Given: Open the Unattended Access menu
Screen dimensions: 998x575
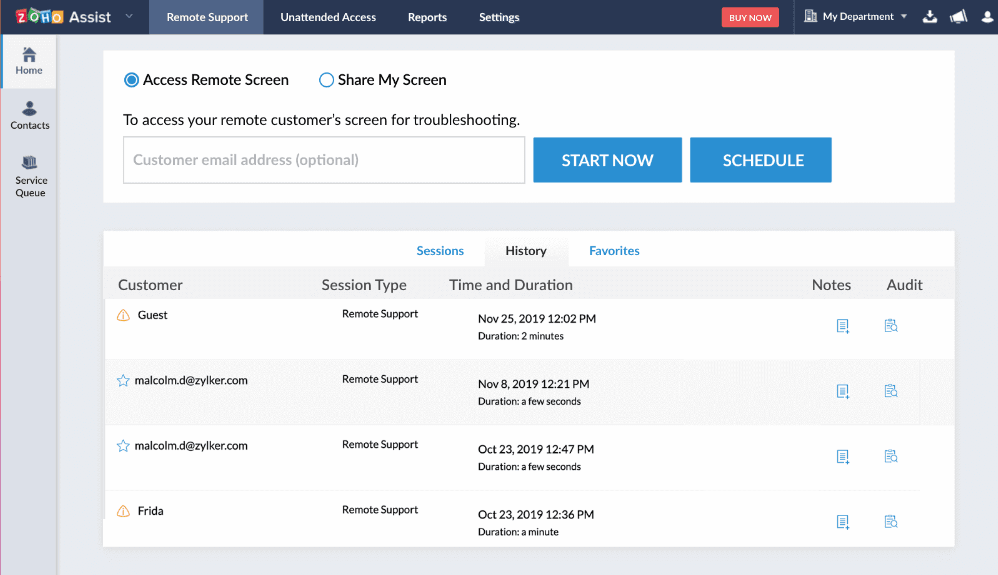Looking at the screenshot, I should click(x=328, y=17).
